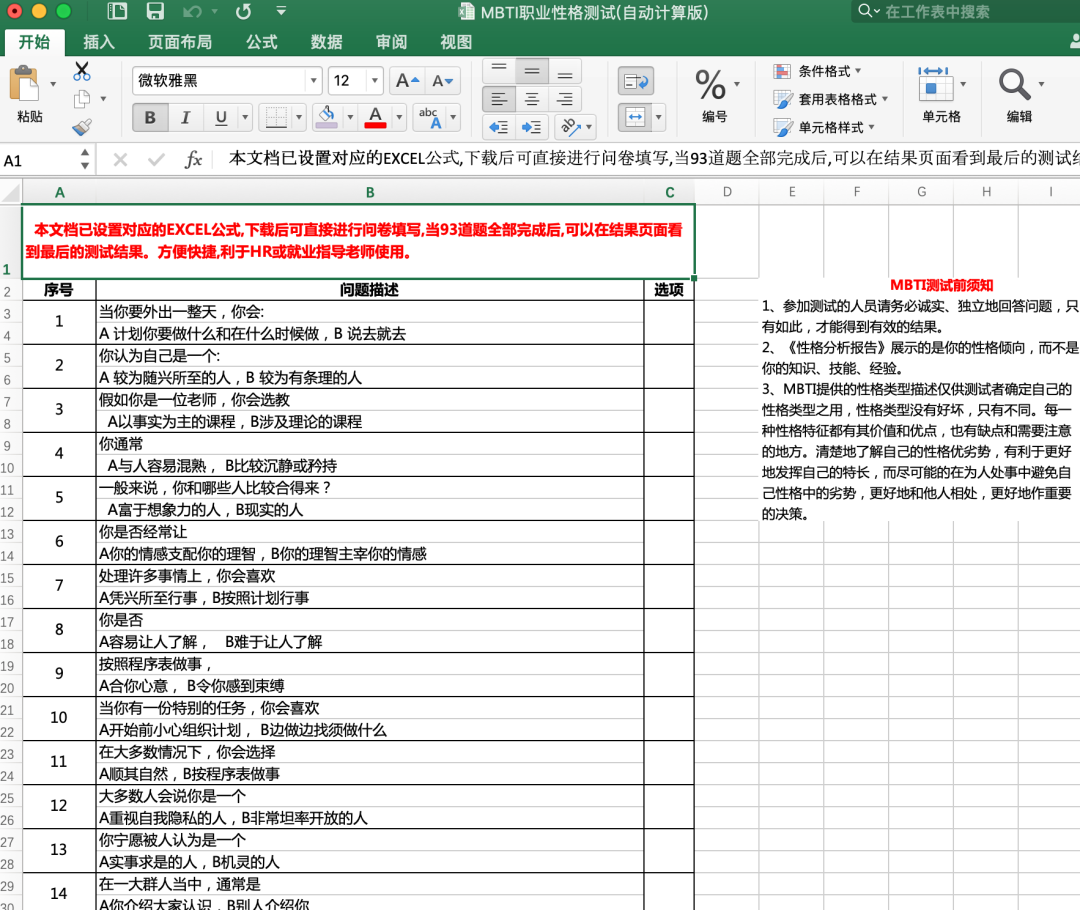This screenshot has width=1080, height=910.
Task: Switch to the 审阅 tab
Action: point(391,42)
